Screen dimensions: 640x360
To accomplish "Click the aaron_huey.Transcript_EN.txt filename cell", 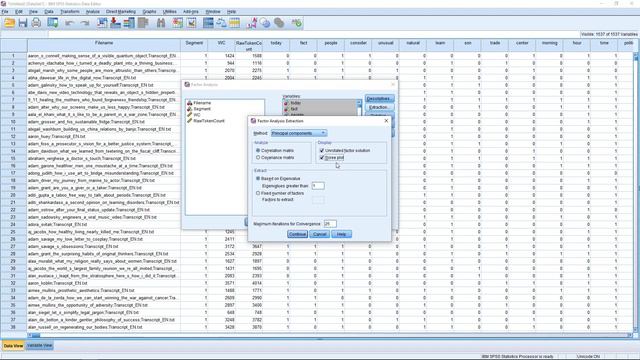I will pos(104,136).
